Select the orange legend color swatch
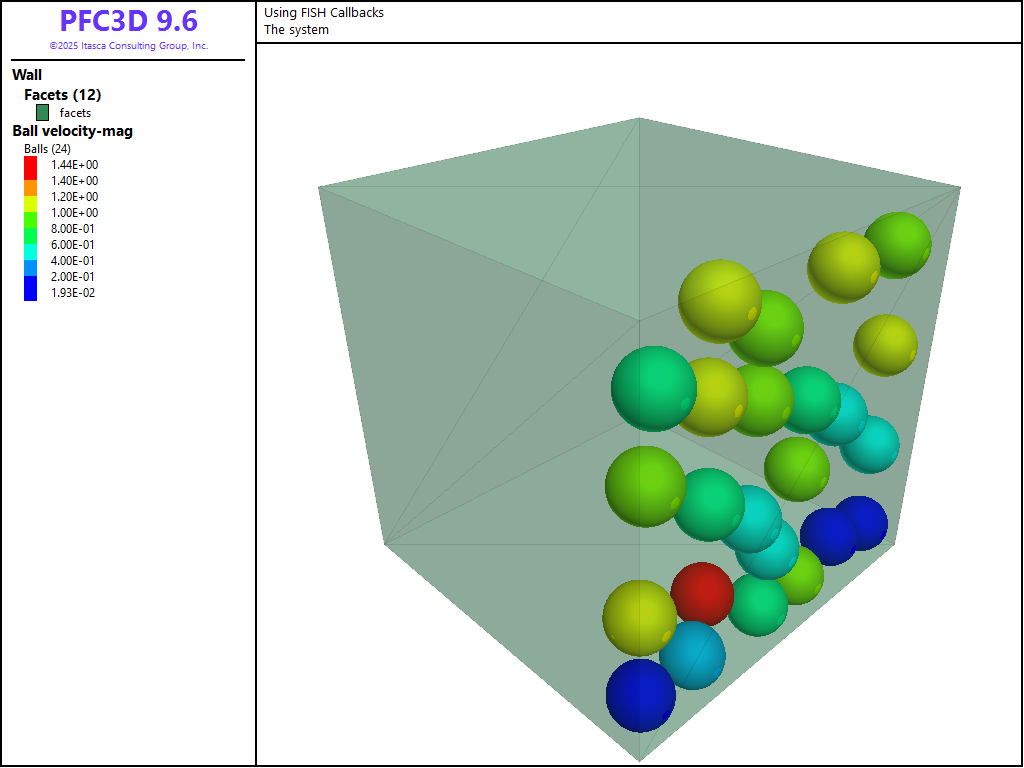 [31, 186]
